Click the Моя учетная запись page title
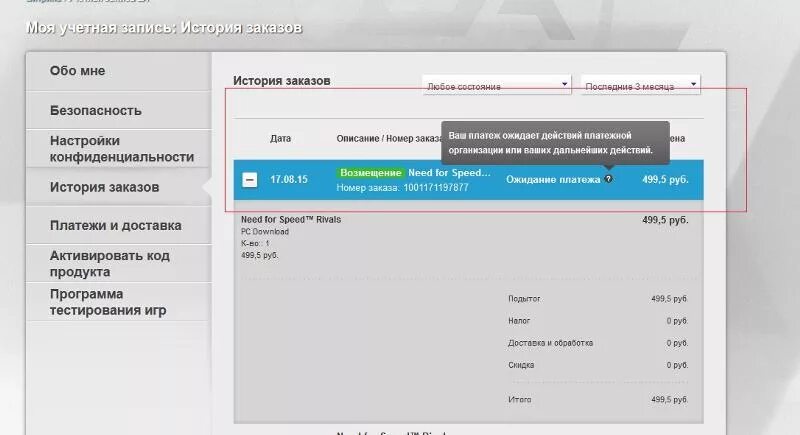Image resolution: width=800 pixels, height=435 pixels. point(164,28)
